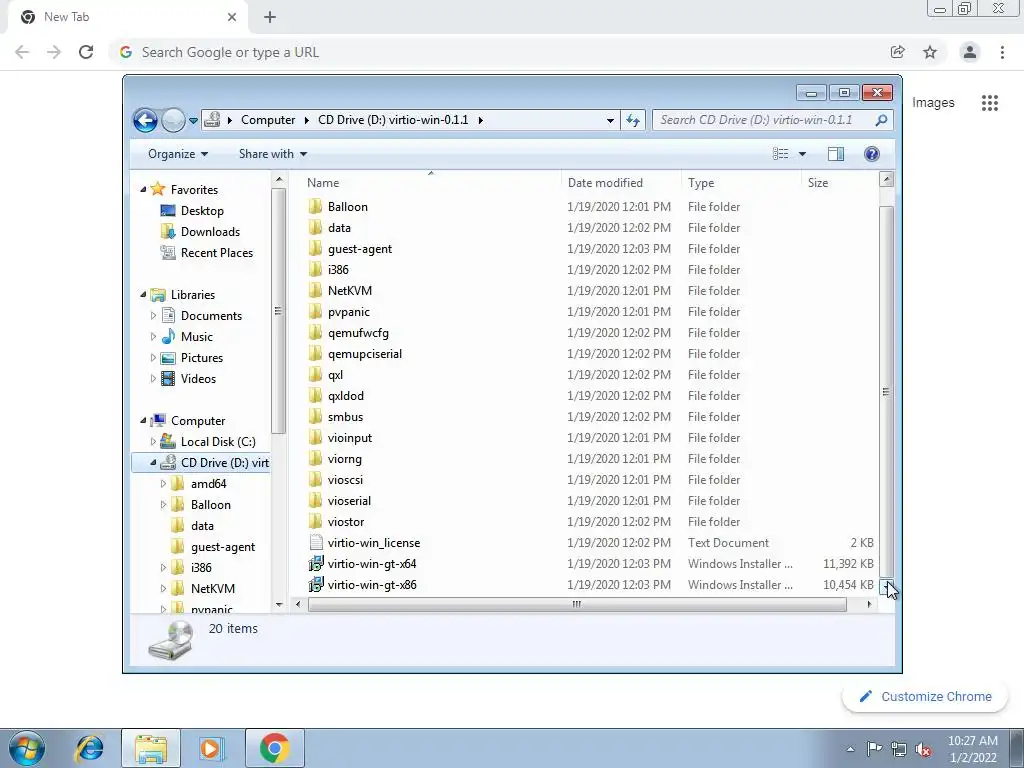Image resolution: width=1024 pixels, height=768 pixels.
Task: Open the recent pages dropdown arrow
Action: 193,121
